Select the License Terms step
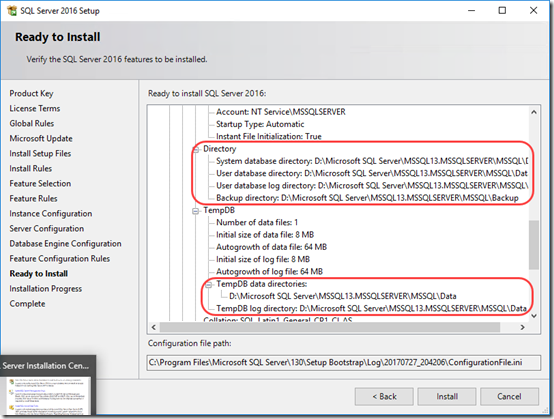554x419 pixels. tap(35, 108)
